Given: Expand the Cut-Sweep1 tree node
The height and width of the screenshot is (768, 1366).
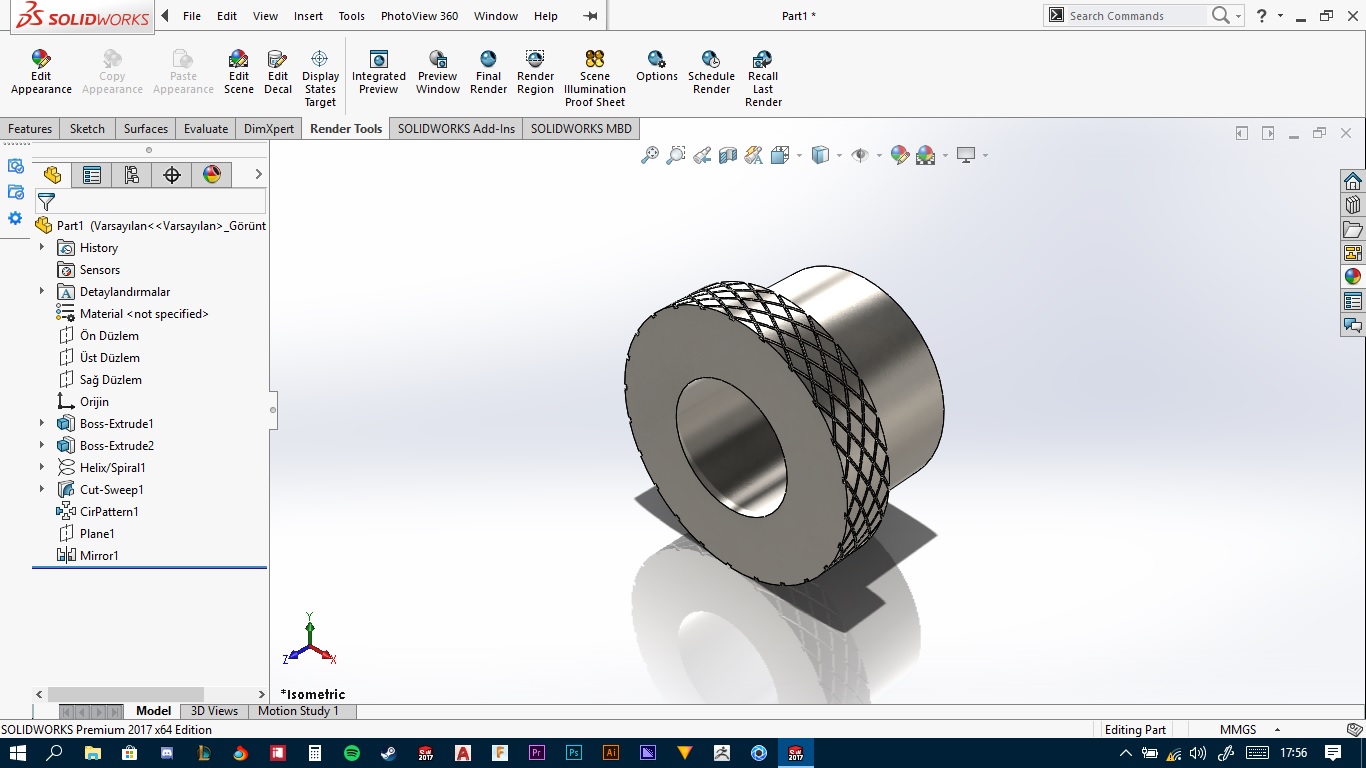Looking at the screenshot, I should 42,490.
